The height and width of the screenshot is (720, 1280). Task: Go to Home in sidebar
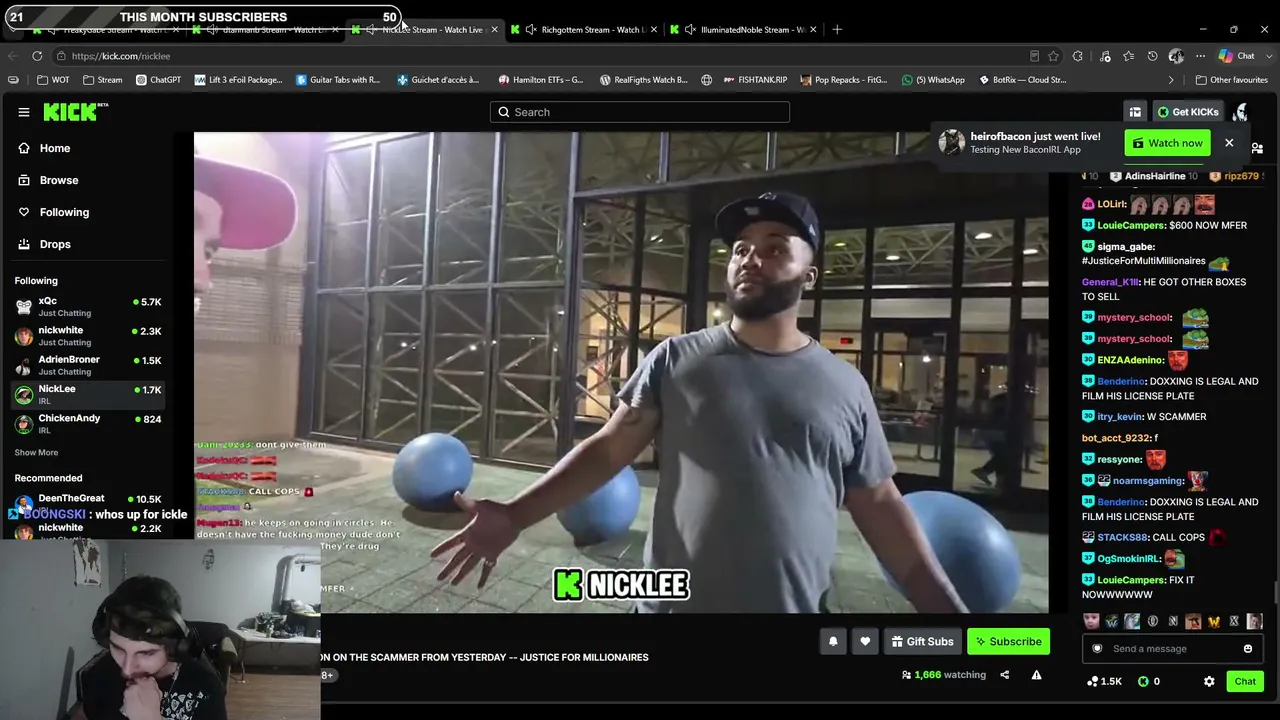(55, 148)
